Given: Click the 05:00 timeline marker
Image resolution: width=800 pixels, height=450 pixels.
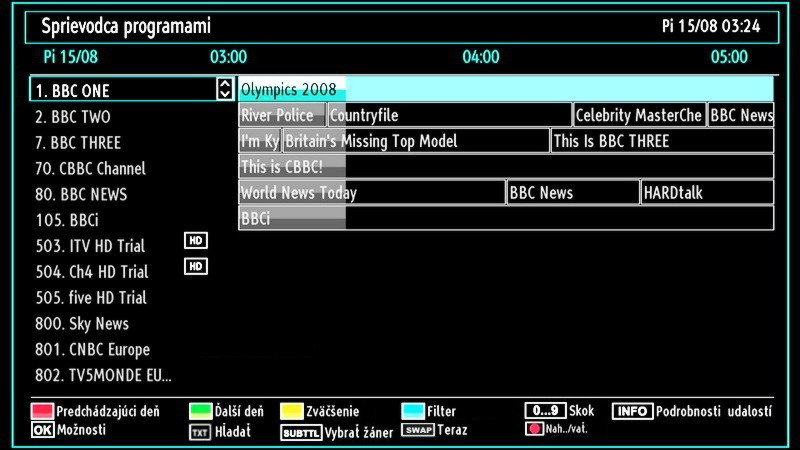Looking at the screenshot, I should coord(729,57).
